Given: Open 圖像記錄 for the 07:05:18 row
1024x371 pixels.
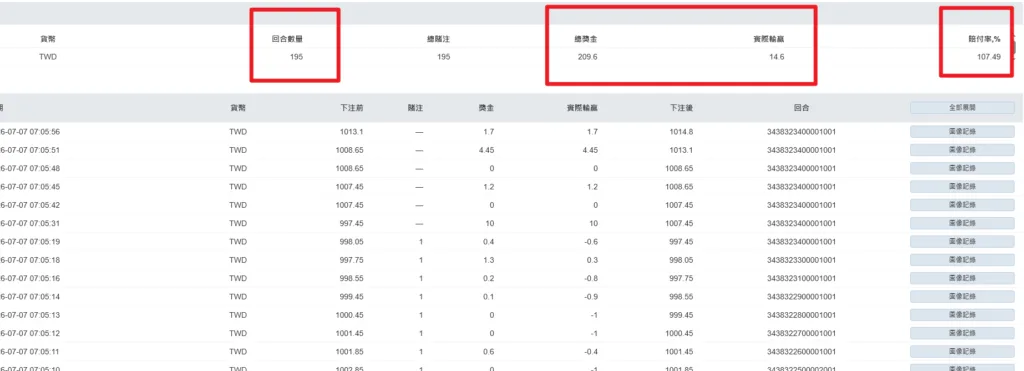Looking at the screenshot, I should click(x=962, y=260).
